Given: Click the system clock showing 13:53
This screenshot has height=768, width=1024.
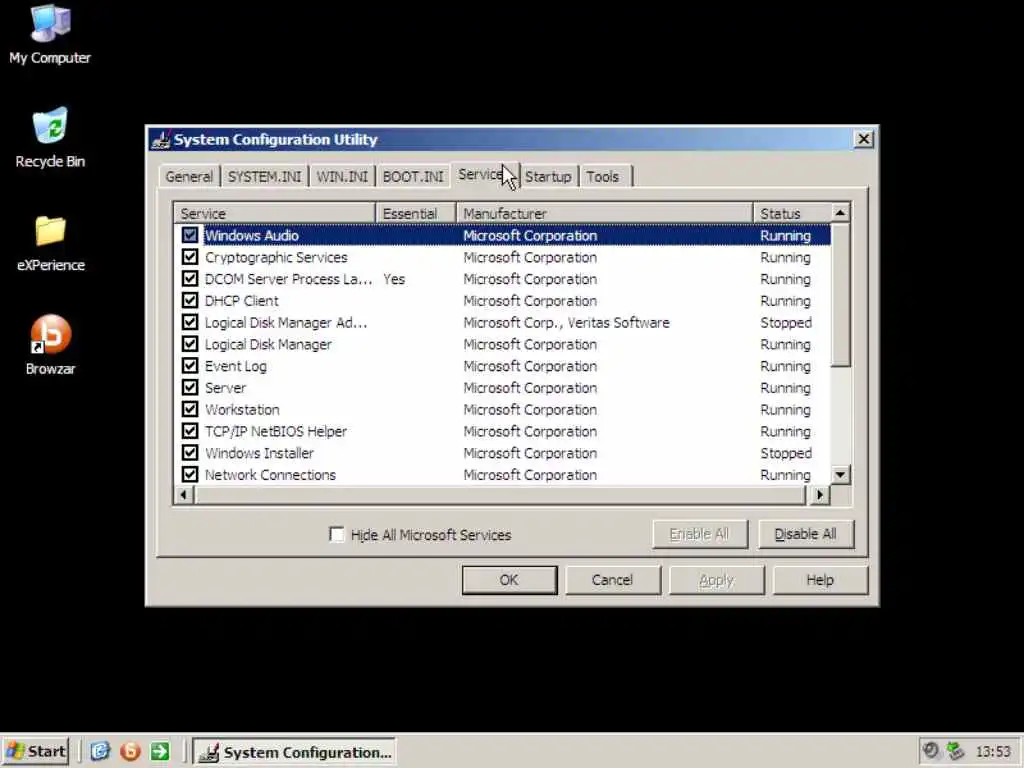Looking at the screenshot, I should (993, 752).
